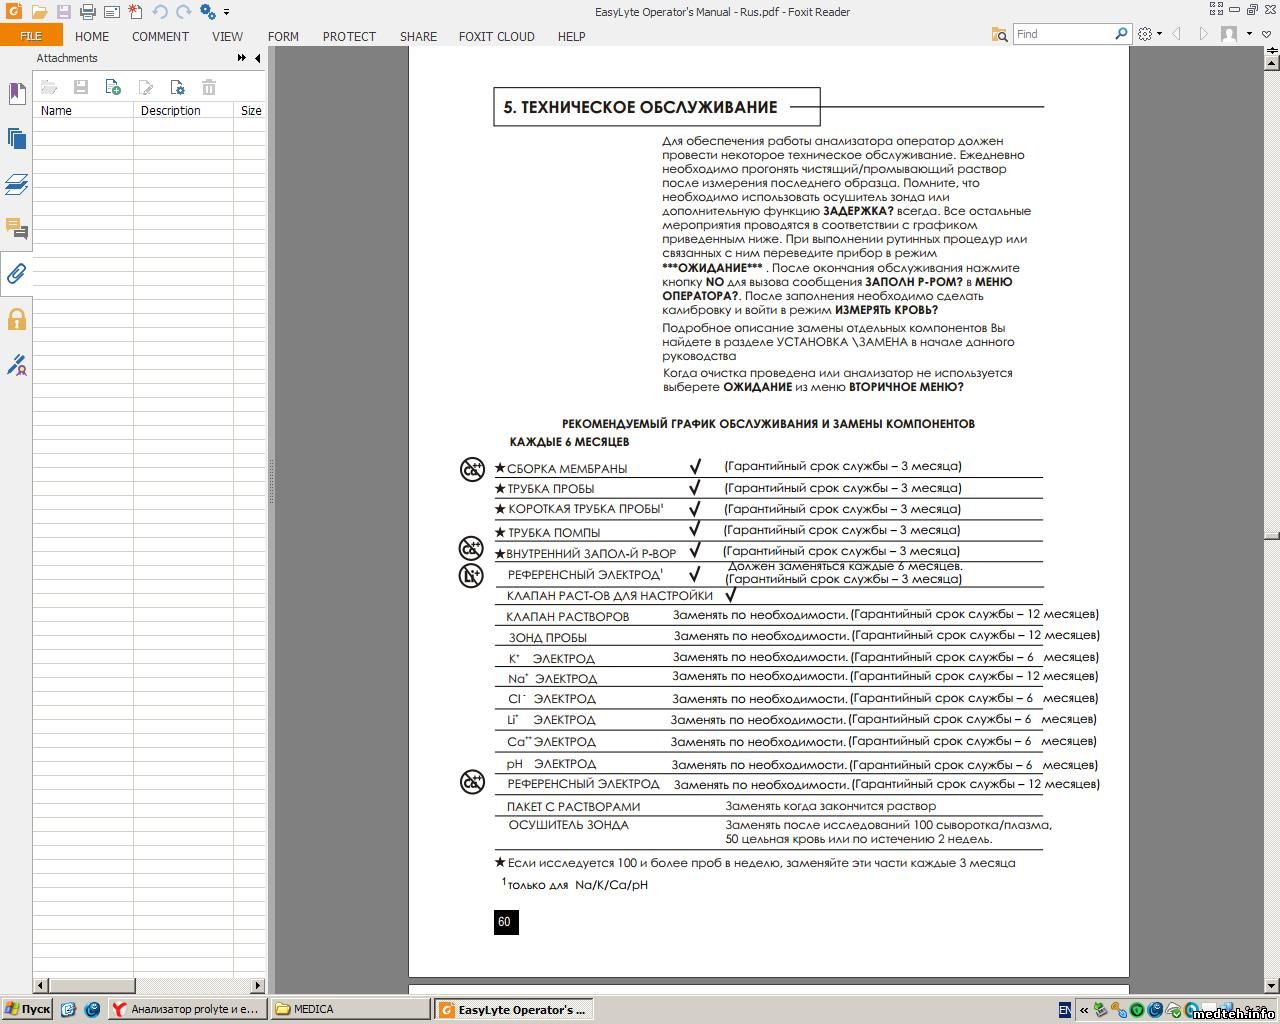Open attachment settings icon with gear
1280x1024 pixels.
177,88
